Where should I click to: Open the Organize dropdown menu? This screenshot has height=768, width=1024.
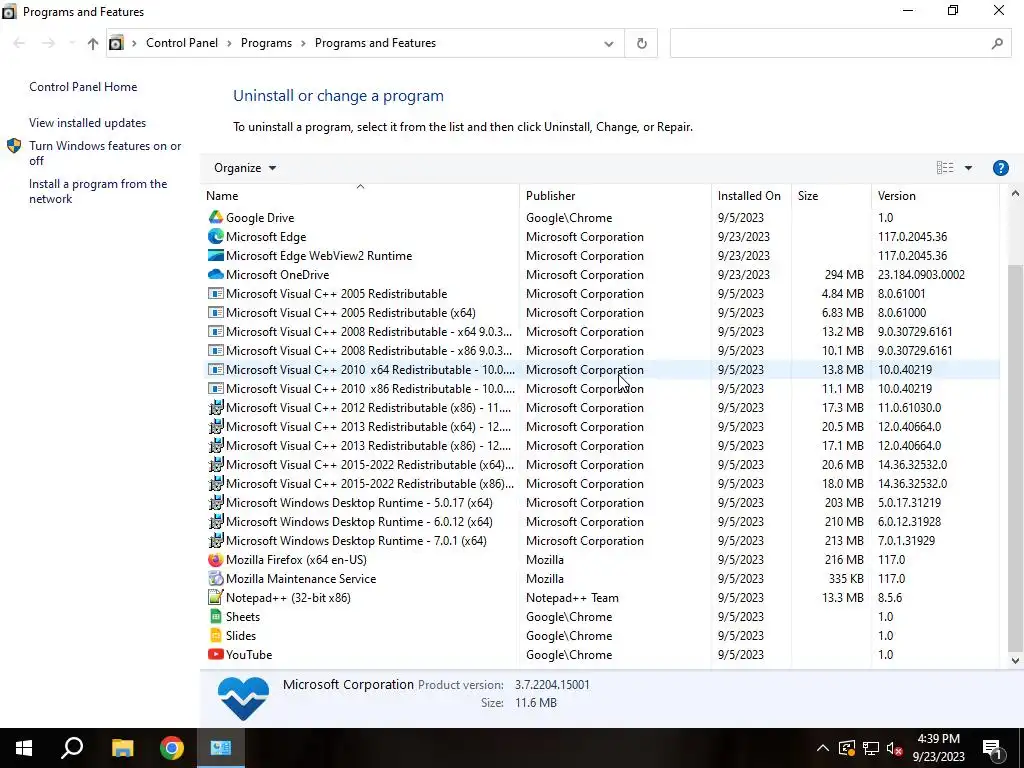tap(245, 168)
